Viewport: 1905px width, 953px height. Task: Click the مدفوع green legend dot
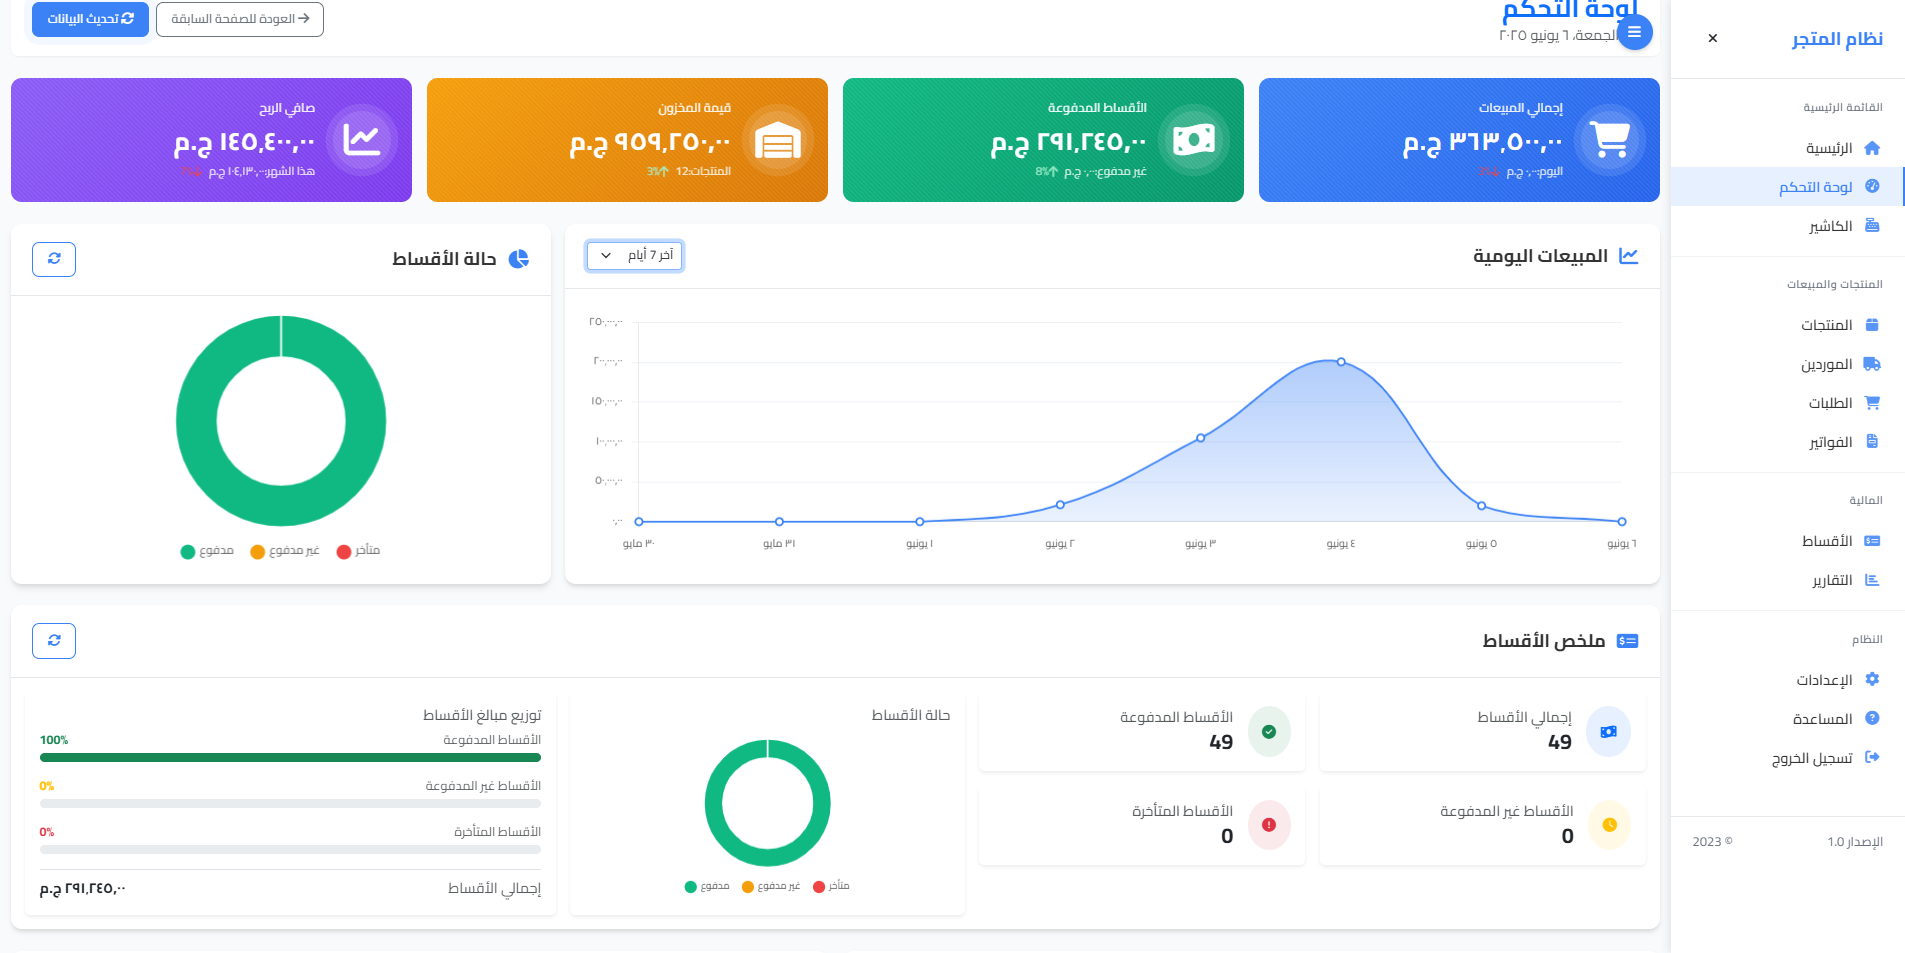(x=187, y=551)
